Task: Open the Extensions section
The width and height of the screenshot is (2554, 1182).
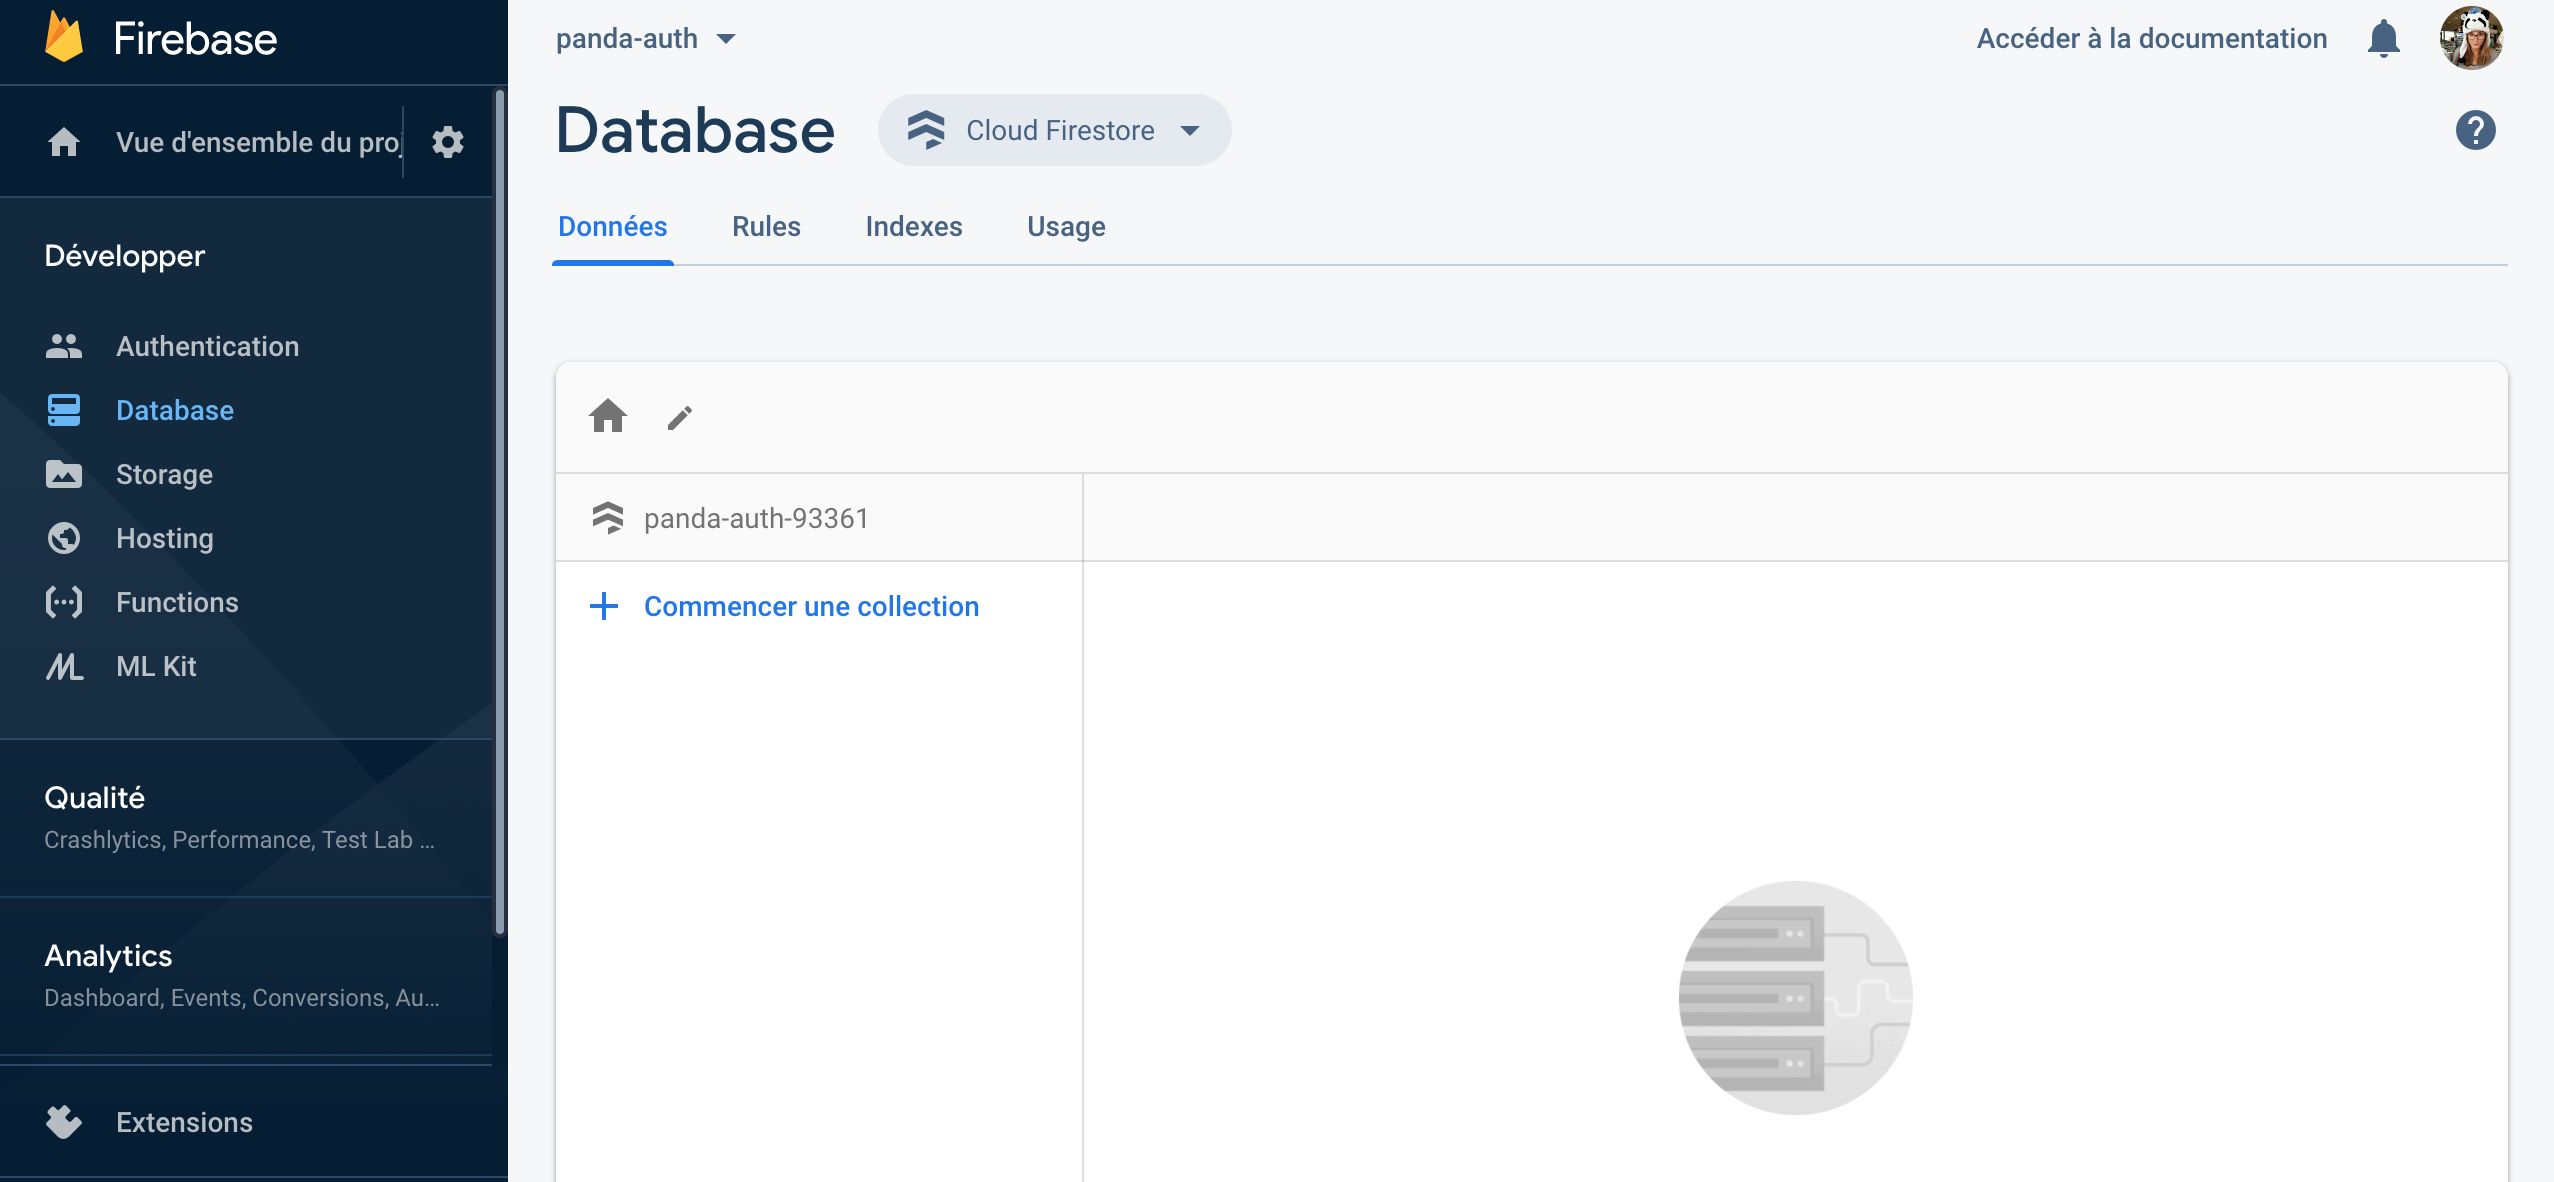Action: pyautogui.click(x=184, y=1122)
